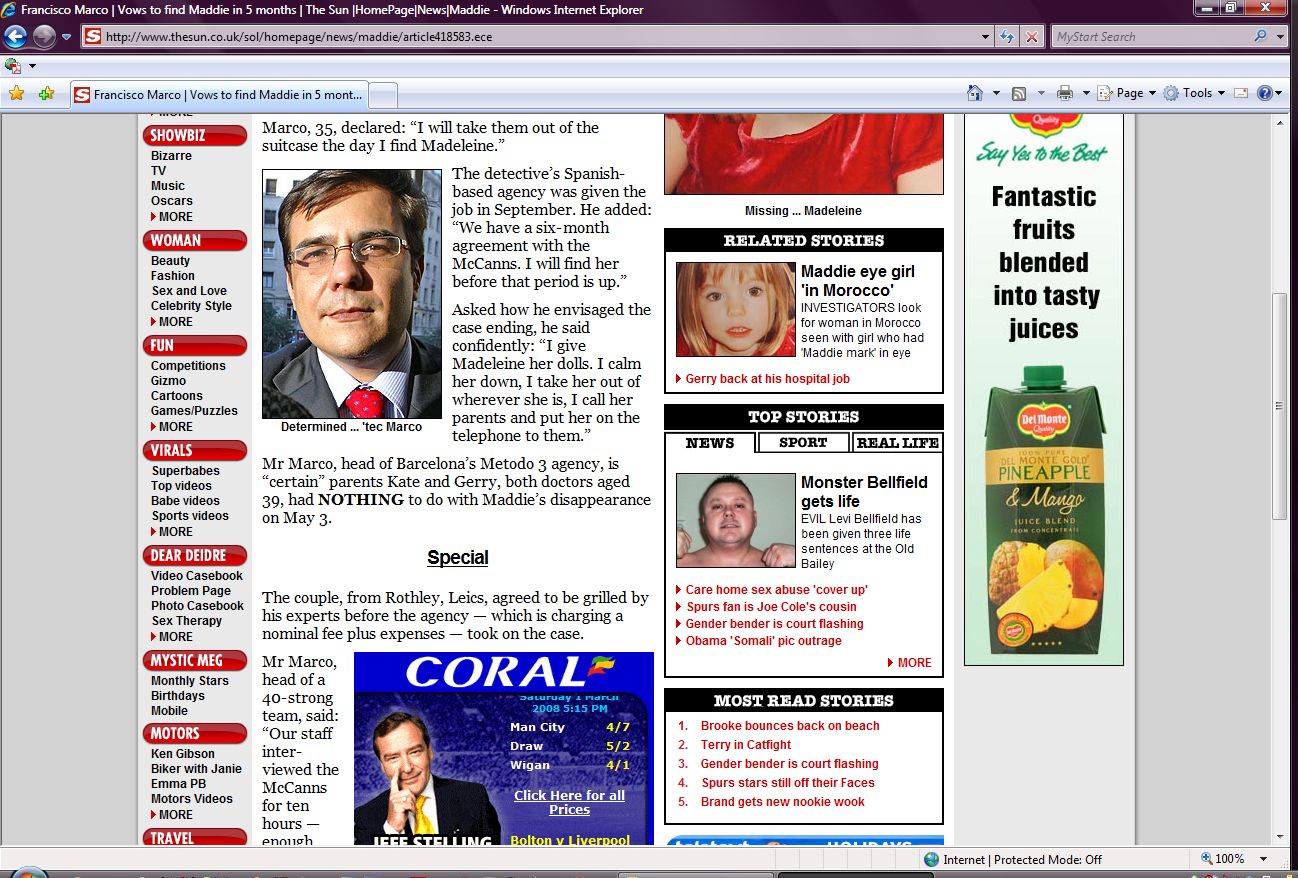Switch to the SPORT top stories tab
Image resolution: width=1298 pixels, height=878 pixels.
(803, 443)
